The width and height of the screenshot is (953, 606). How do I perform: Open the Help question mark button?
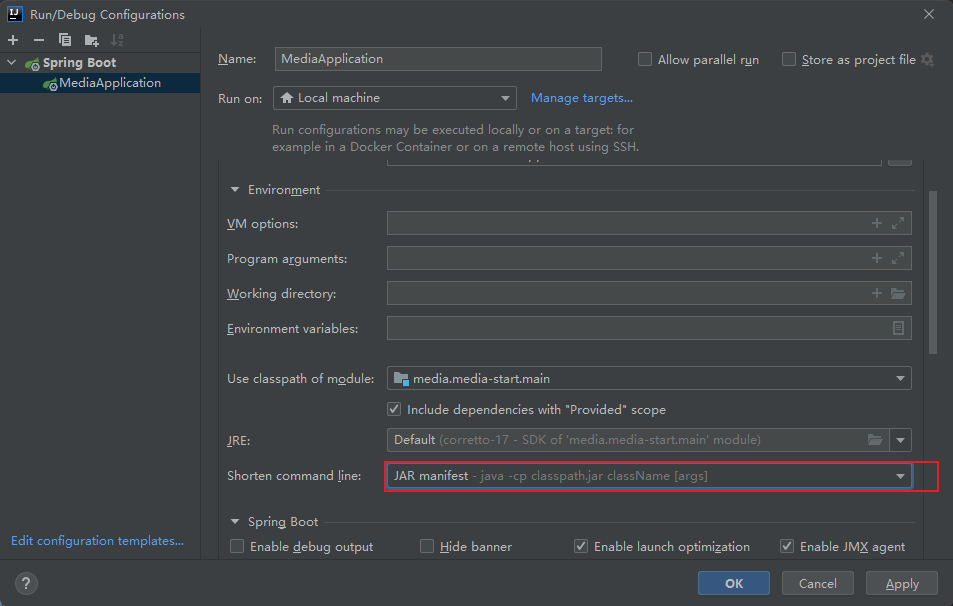[x=27, y=583]
